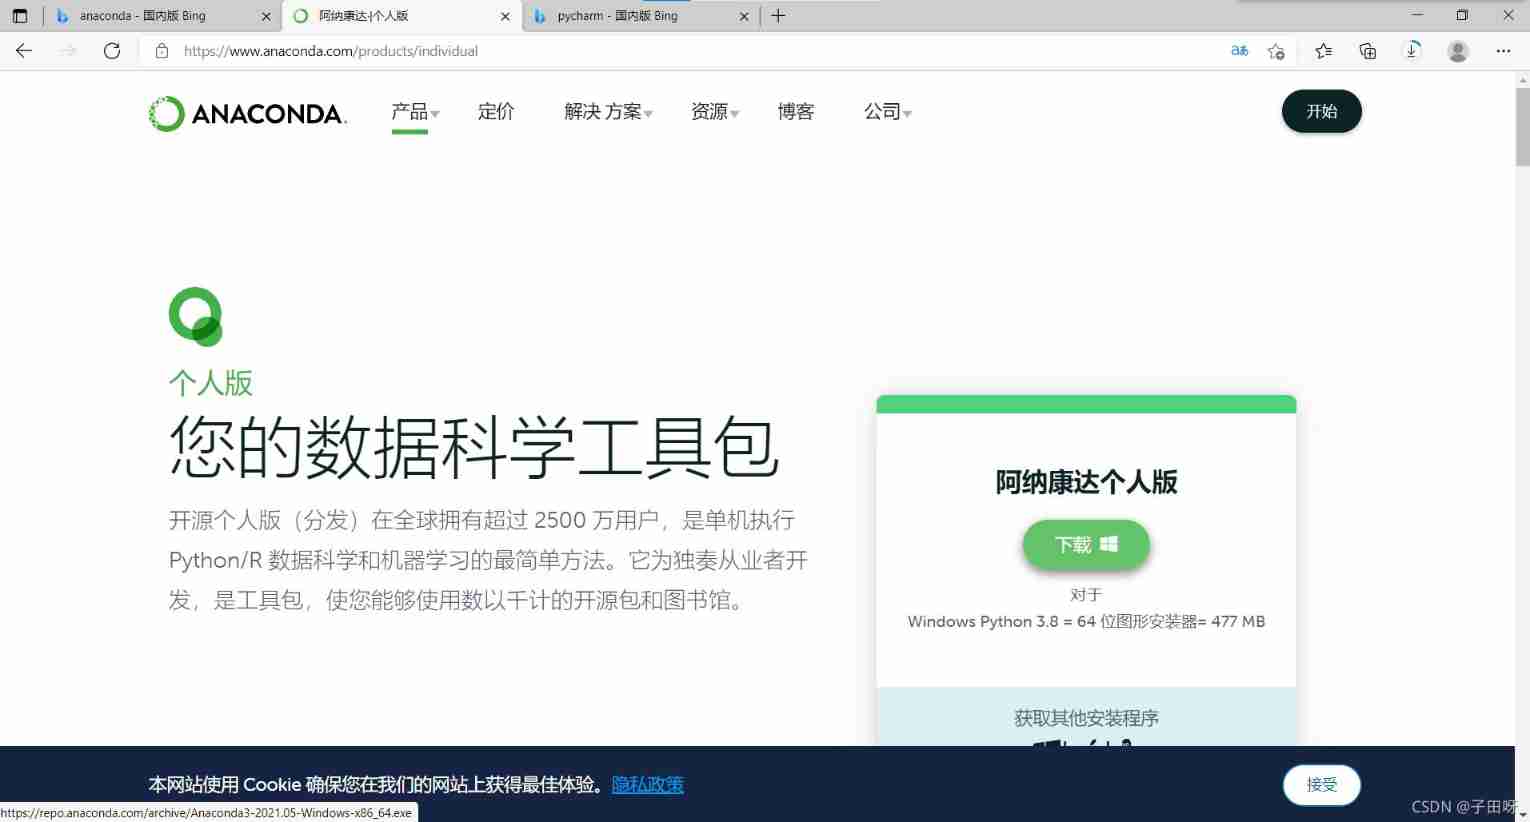
Task: Open a new browser tab
Action: (x=778, y=16)
